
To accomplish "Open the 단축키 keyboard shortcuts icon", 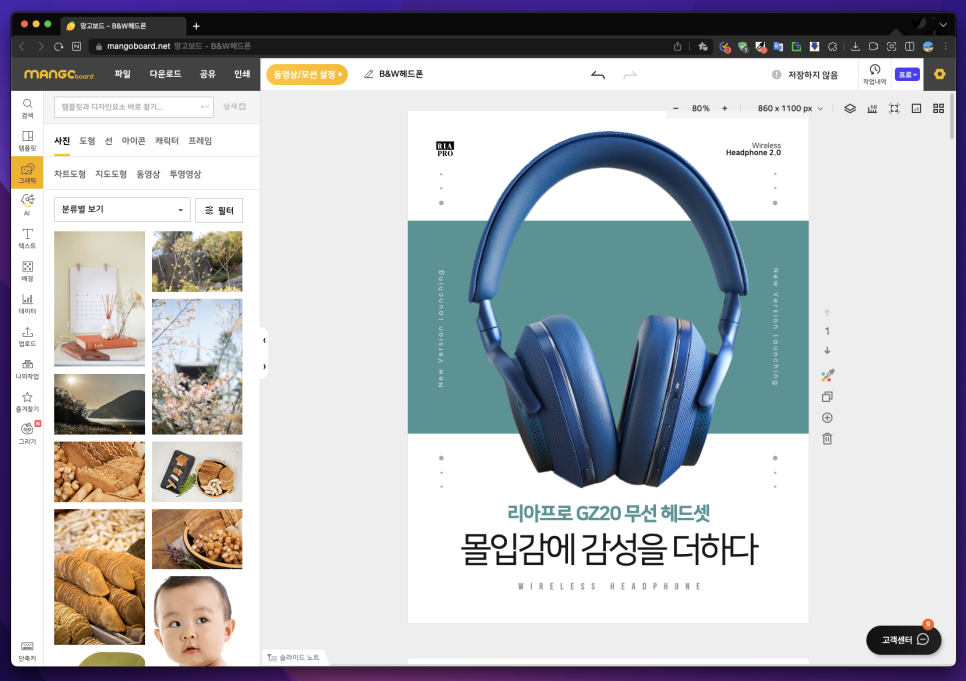I will tap(27, 651).
